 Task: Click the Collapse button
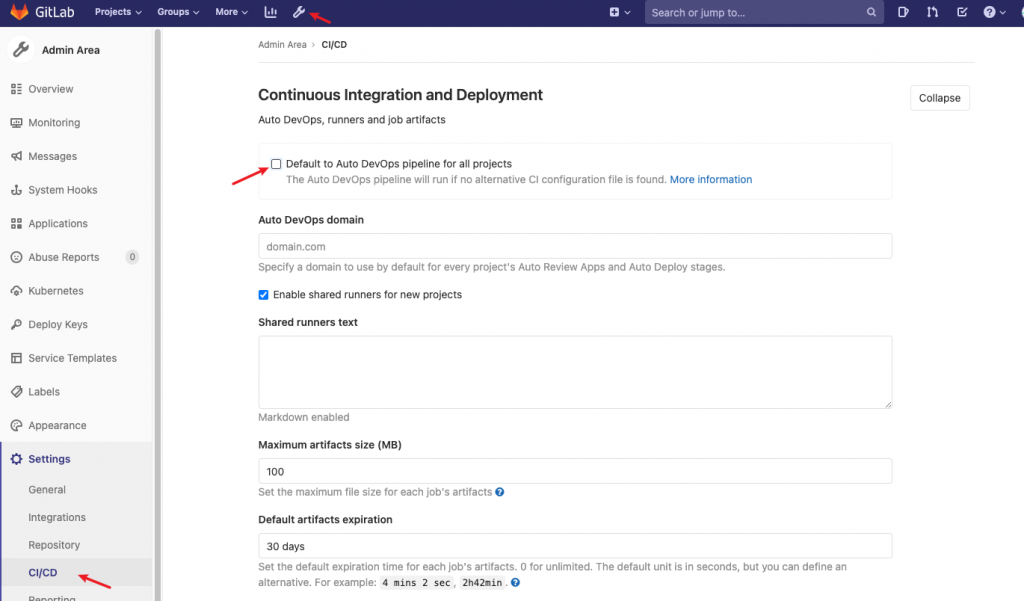(x=939, y=98)
